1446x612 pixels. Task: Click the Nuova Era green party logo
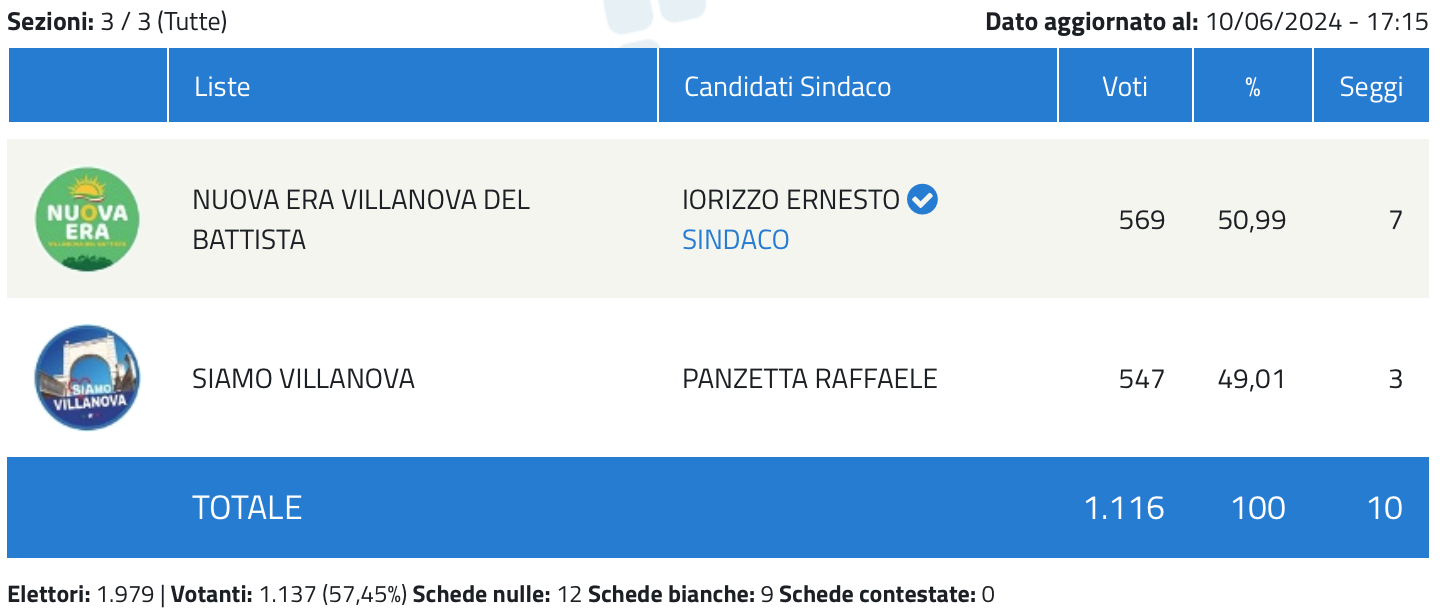coord(87,219)
